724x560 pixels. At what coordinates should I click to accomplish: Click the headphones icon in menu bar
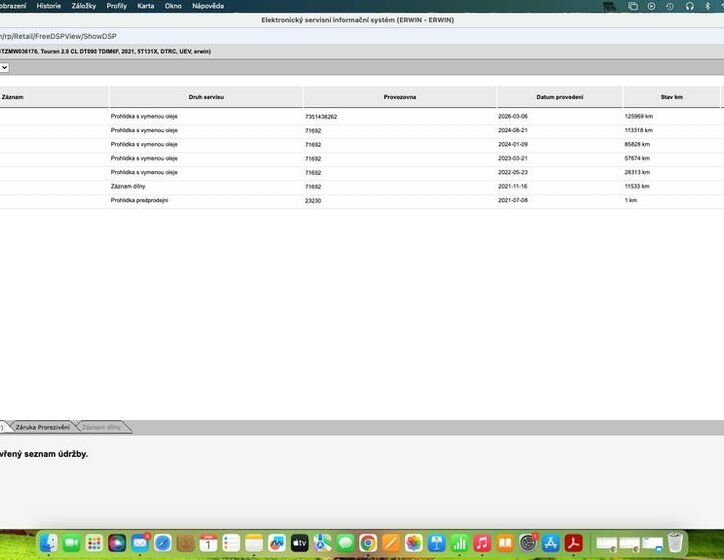(689, 6)
